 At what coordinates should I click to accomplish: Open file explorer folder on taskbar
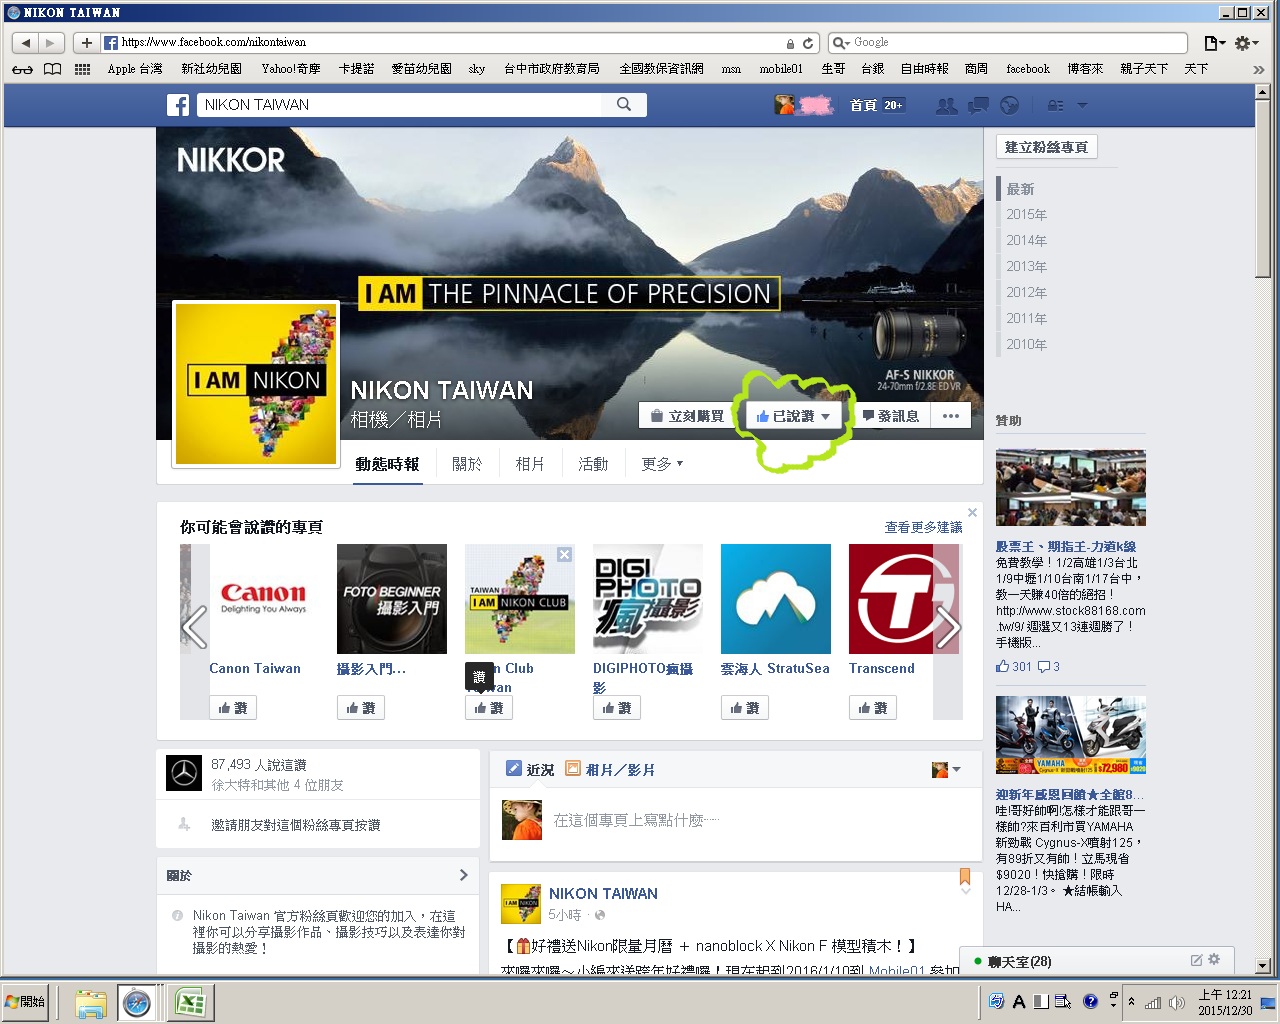(x=91, y=1003)
